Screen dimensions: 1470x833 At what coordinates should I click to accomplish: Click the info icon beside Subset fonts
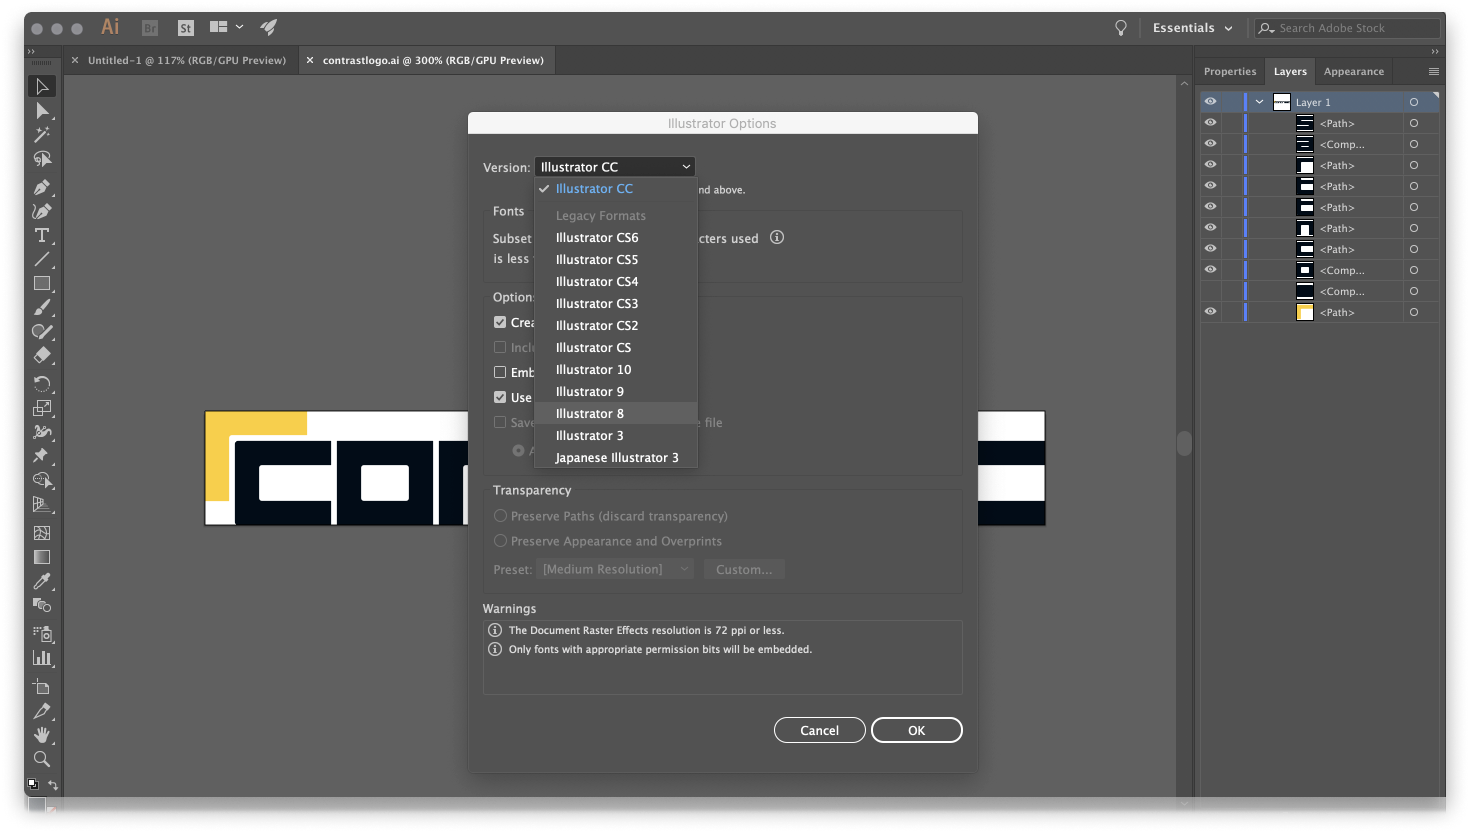(x=777, y=238)
